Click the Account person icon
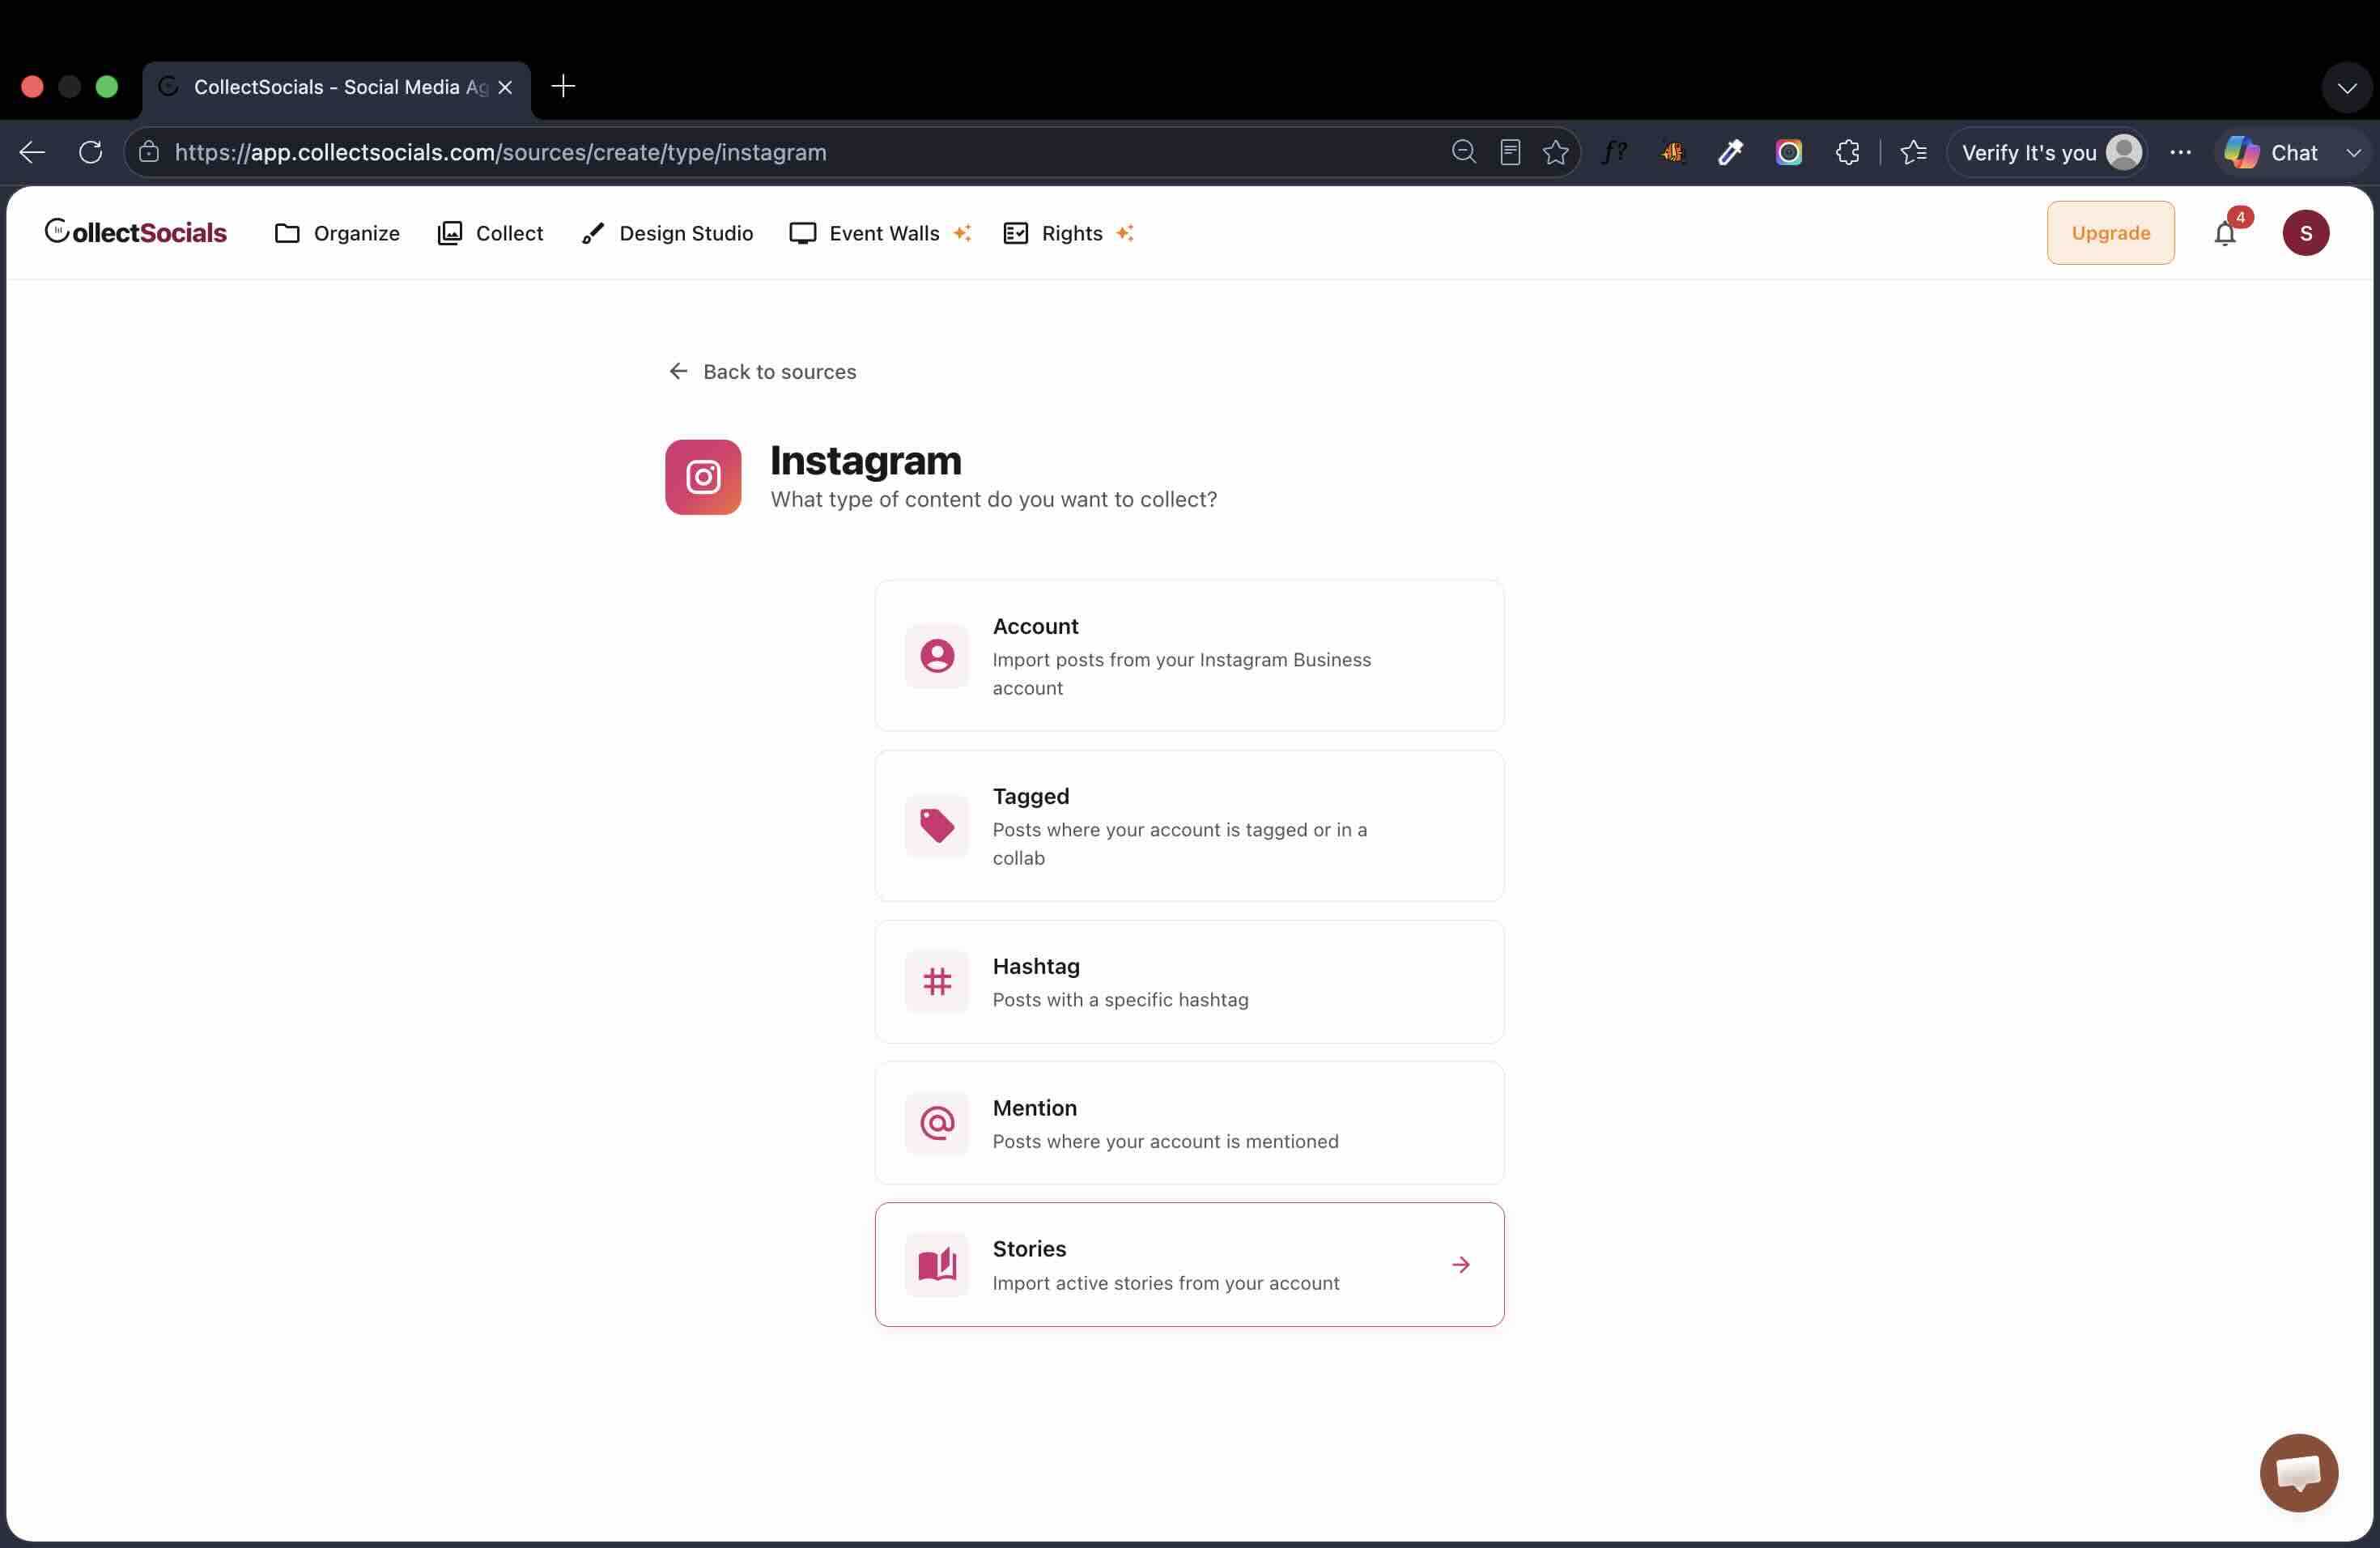Viewport: 2380px width, 1548px height. click(937, 656)
